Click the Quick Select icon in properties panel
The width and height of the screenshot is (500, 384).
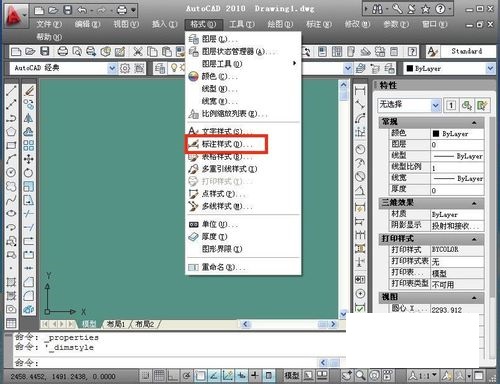pyautogui.click(x=482, y=106)
